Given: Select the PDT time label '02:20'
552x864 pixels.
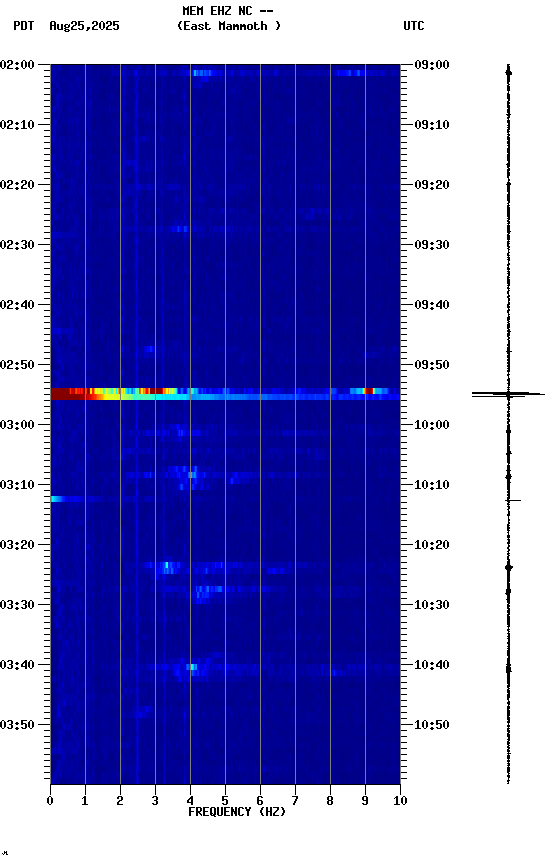Looking at the screenshot, I should [x=17, y=185].
